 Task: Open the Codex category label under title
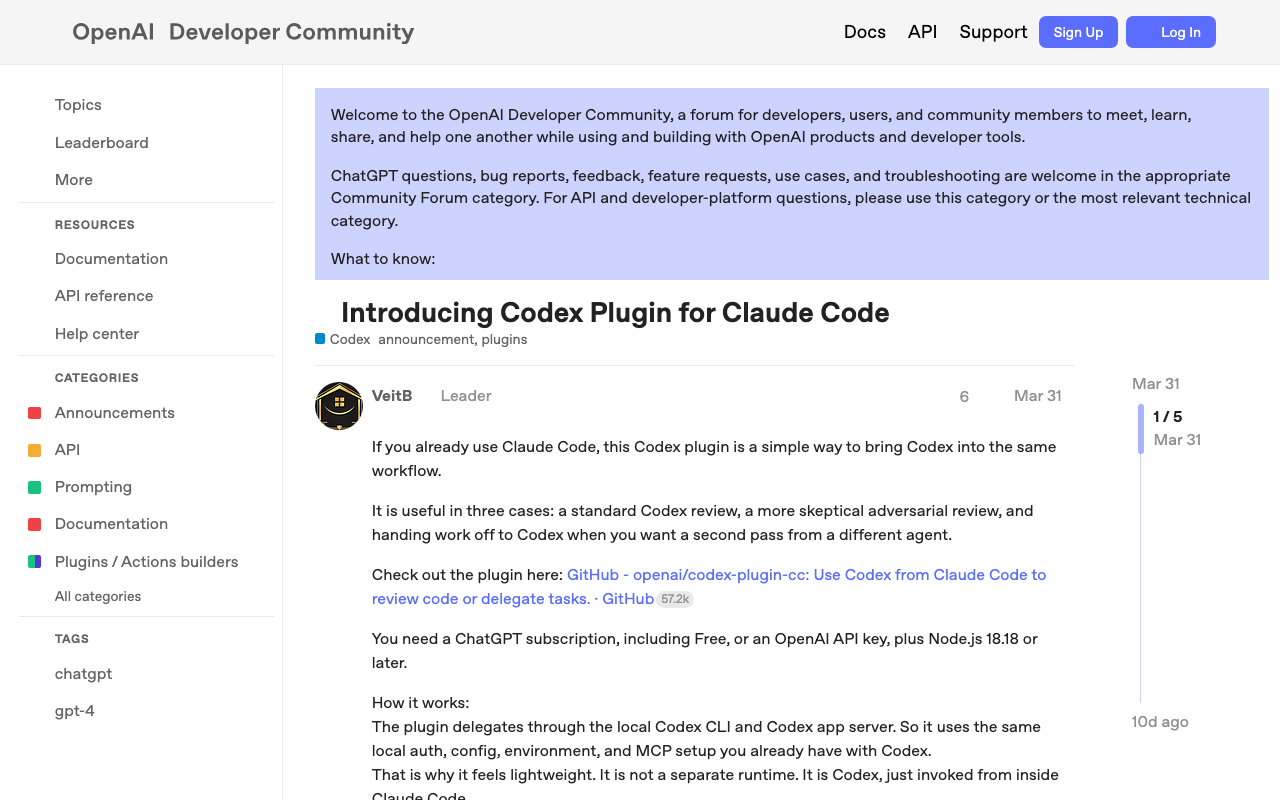click(350, 339)
